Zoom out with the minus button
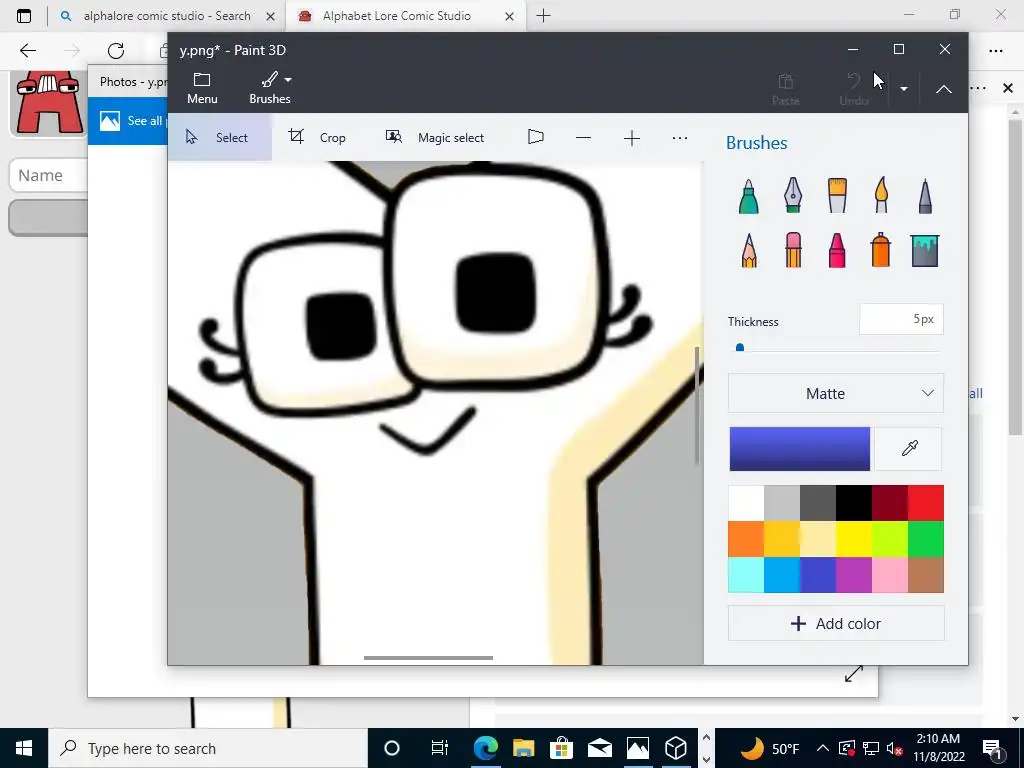The width and height of the screenshot is (1024, 768). coord(584,138)
